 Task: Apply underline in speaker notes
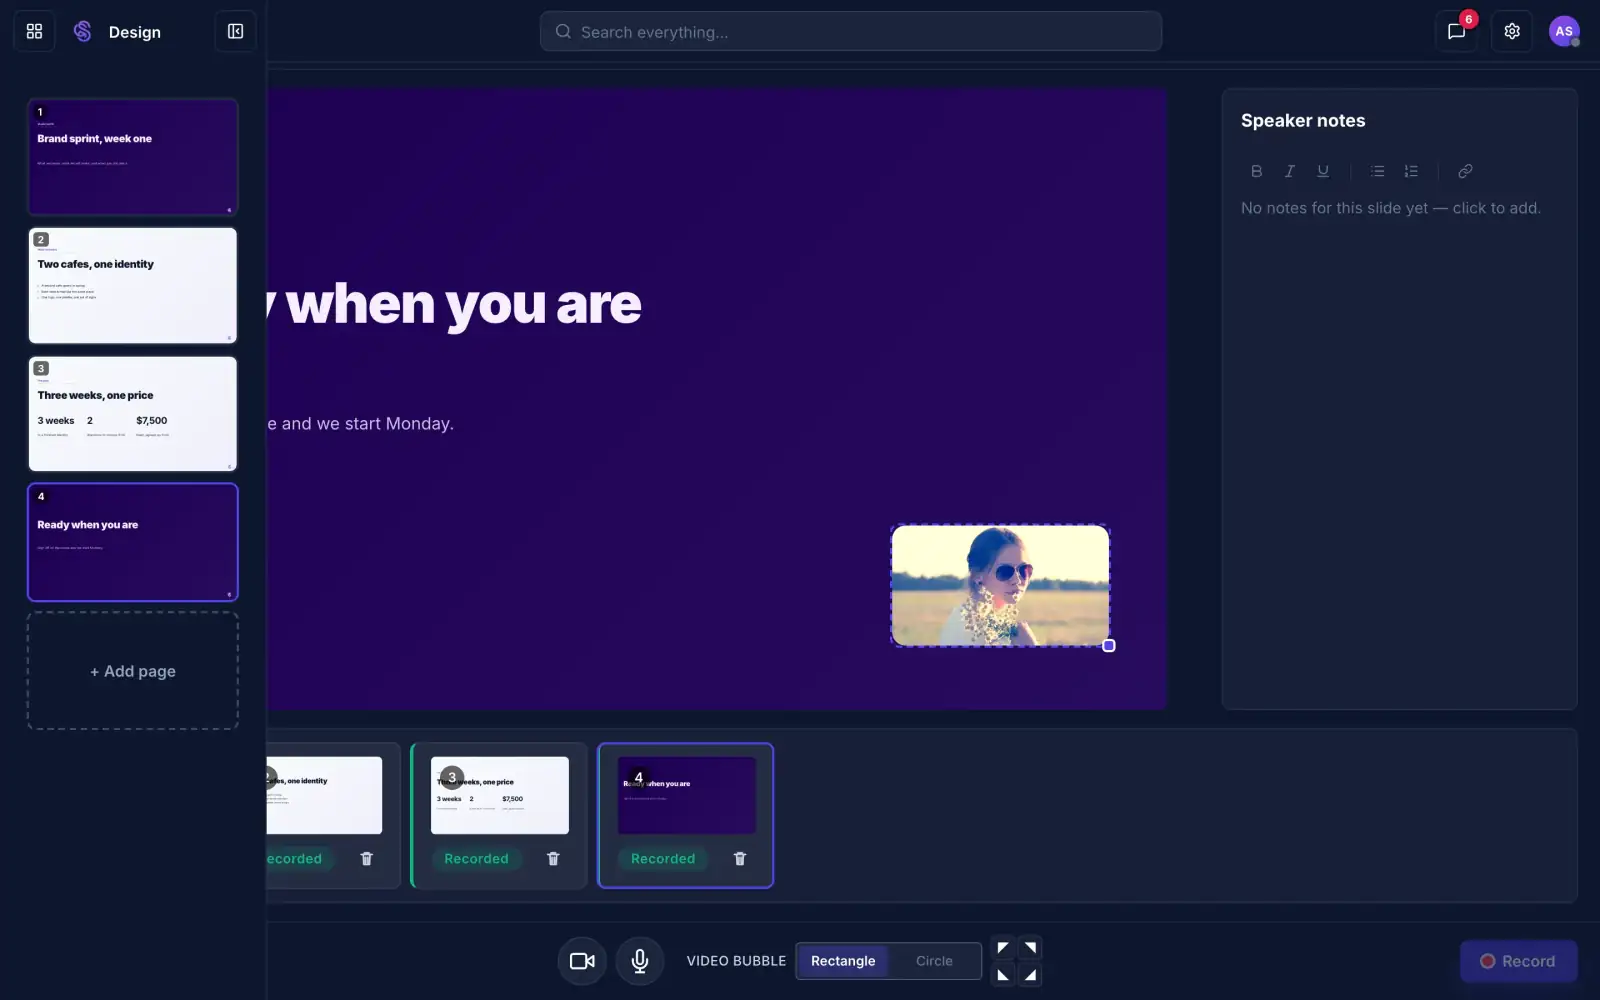pyautogui.click(x=1323, y=171)
